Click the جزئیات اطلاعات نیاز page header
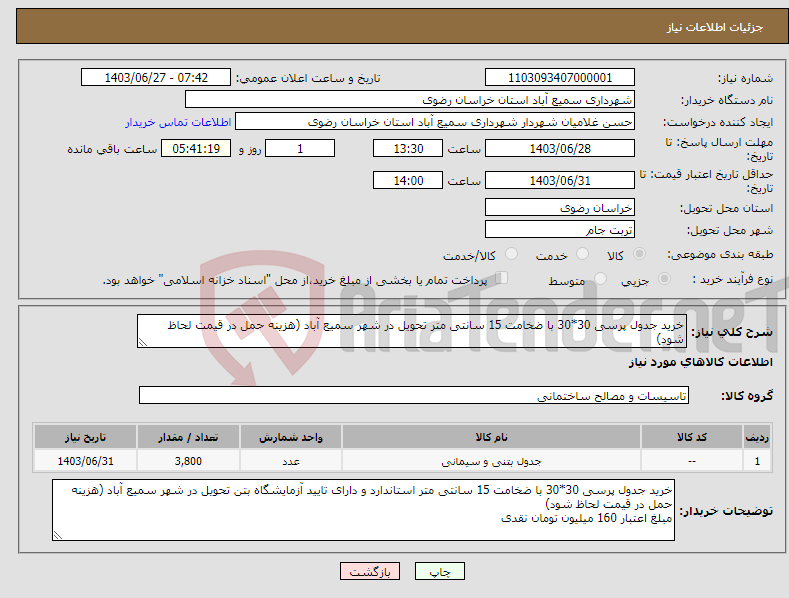 715,27
